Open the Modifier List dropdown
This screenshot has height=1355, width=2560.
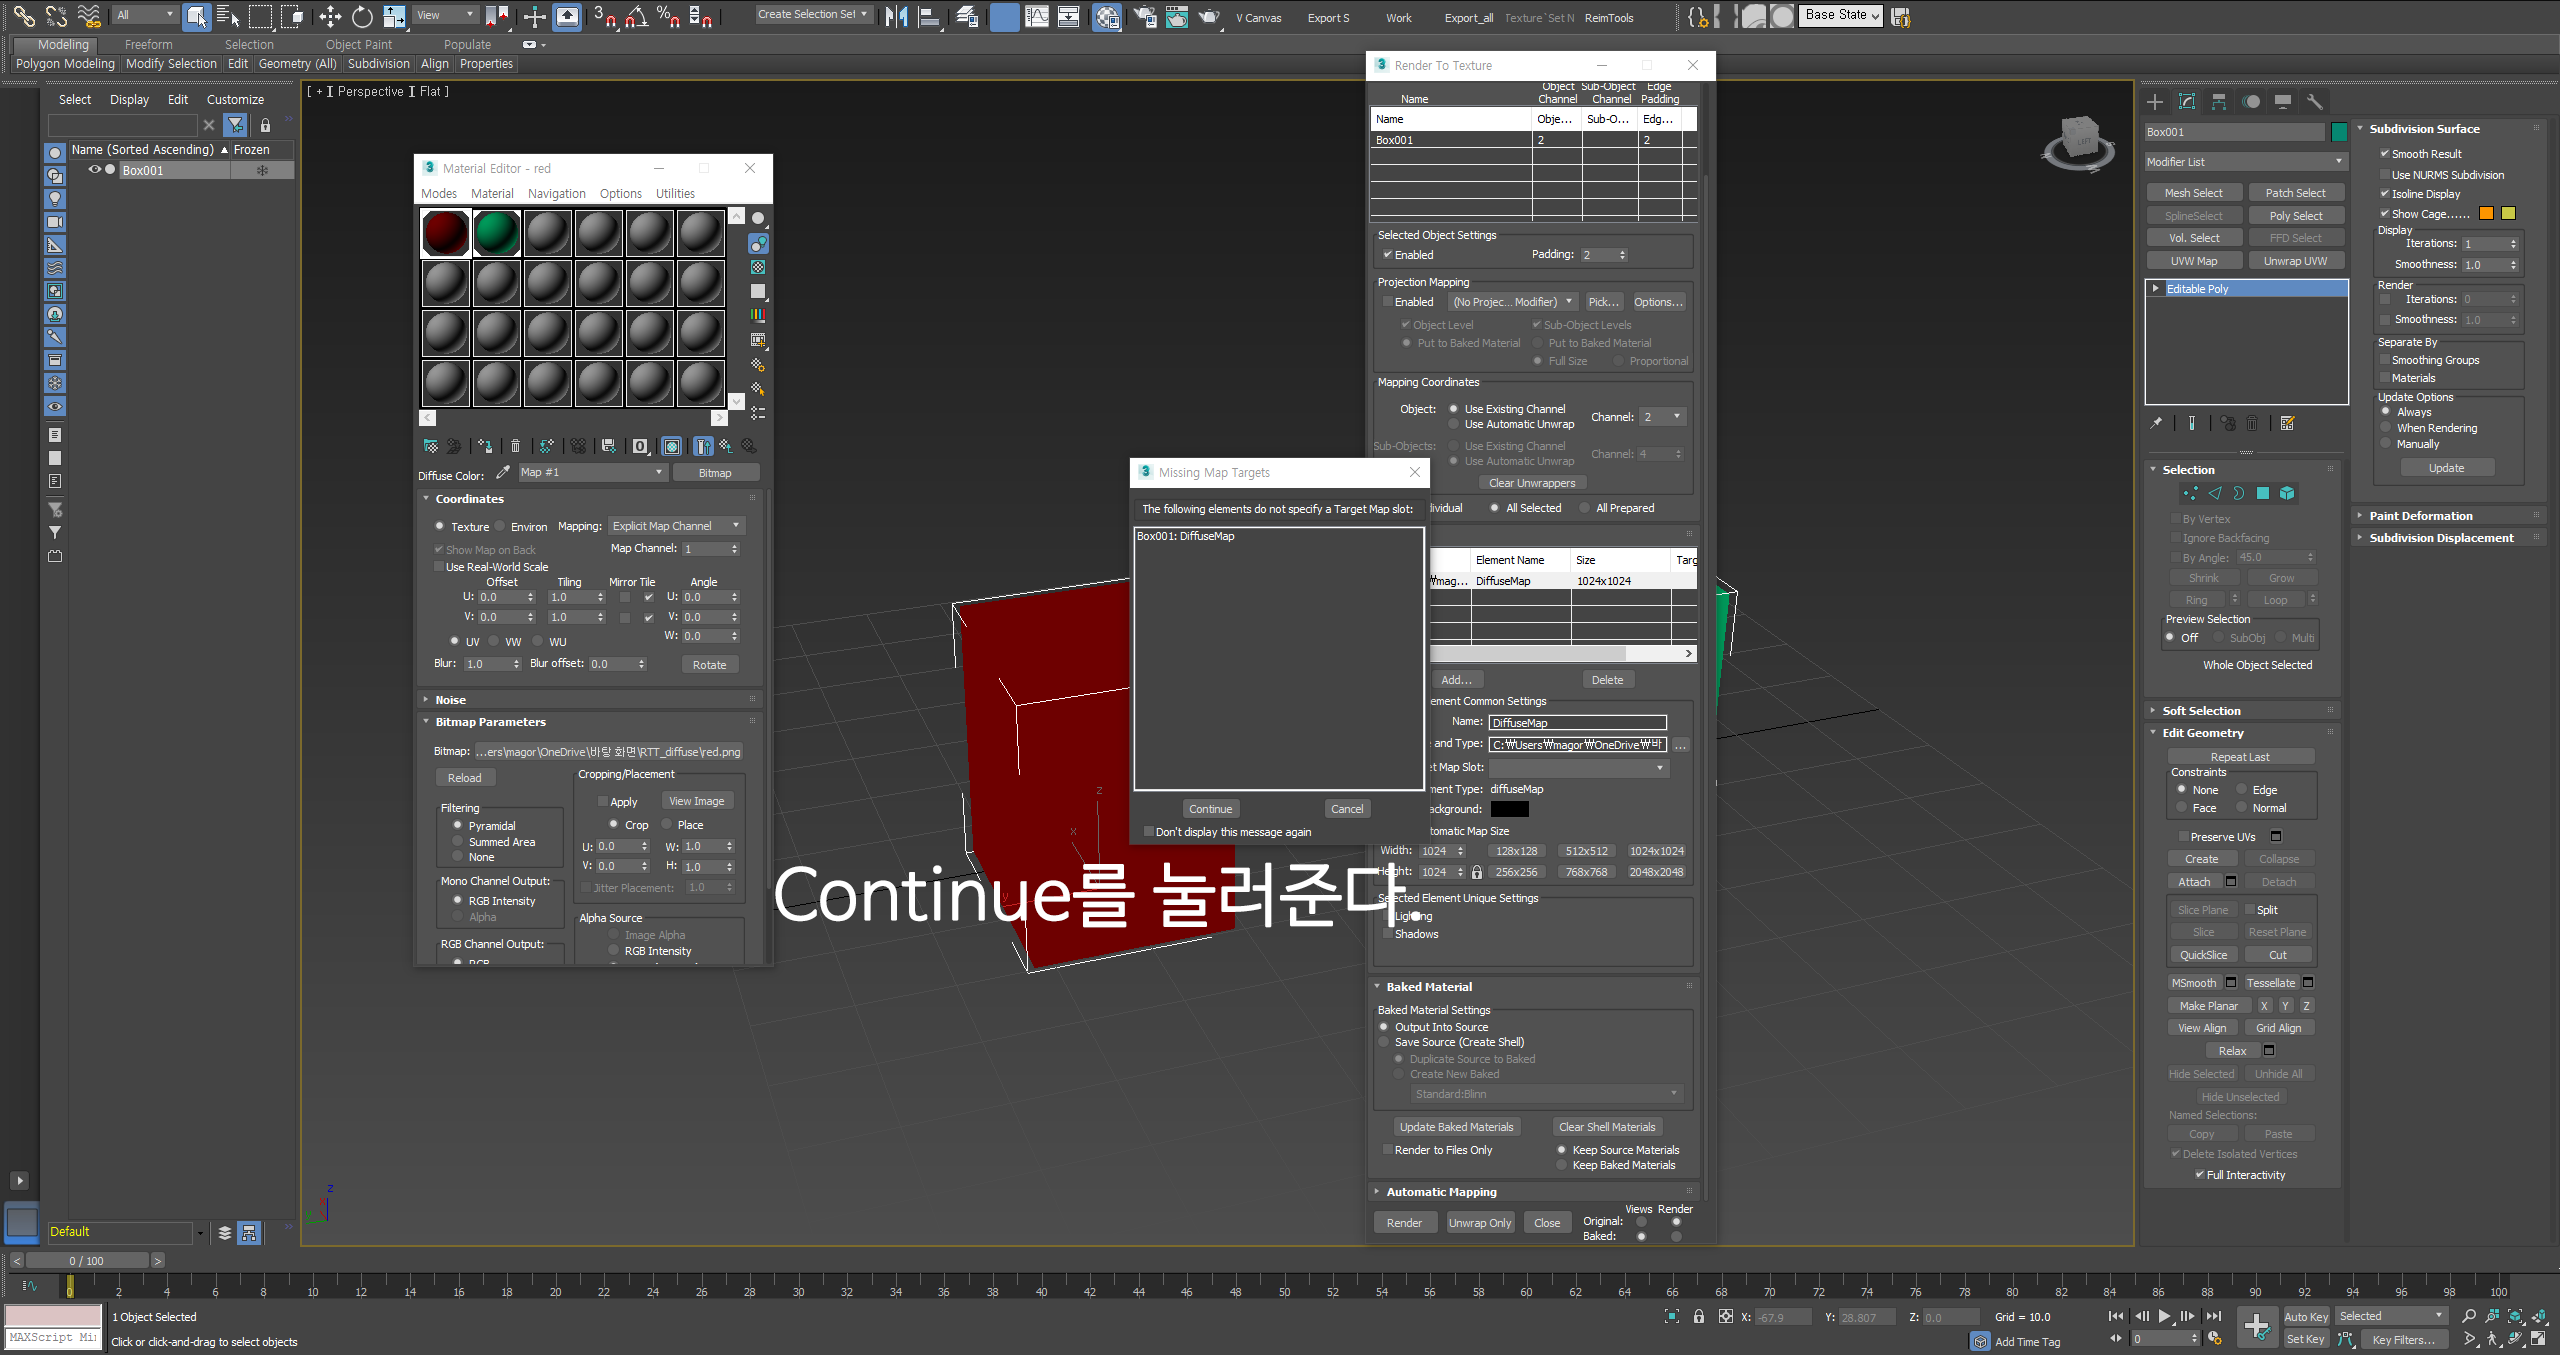(x=2245, y=162)
